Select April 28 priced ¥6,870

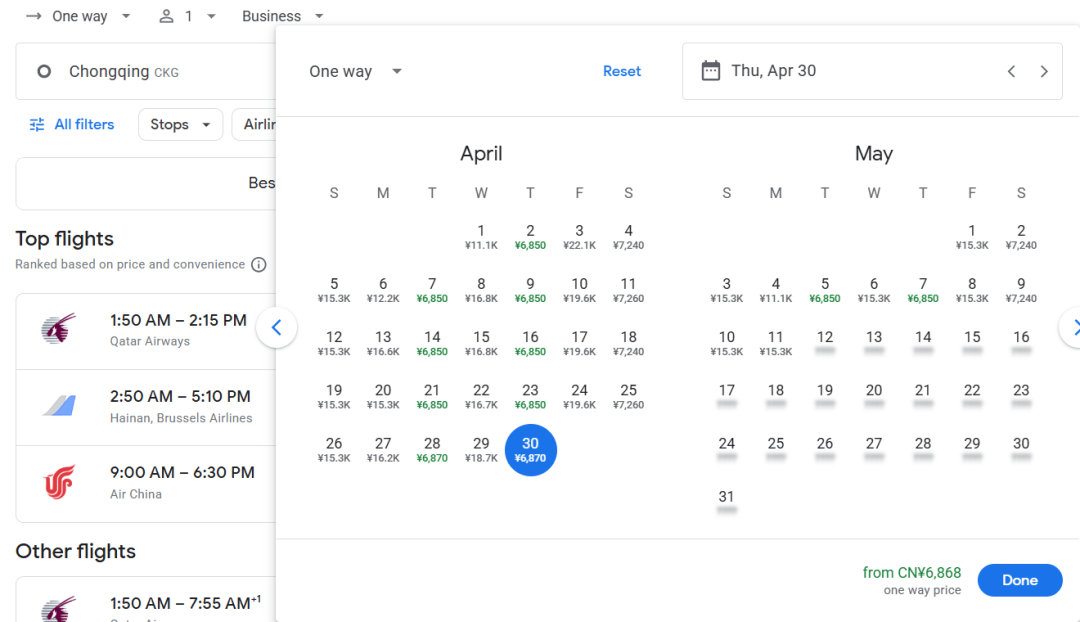pyautogui.click(x=432, y=450)
